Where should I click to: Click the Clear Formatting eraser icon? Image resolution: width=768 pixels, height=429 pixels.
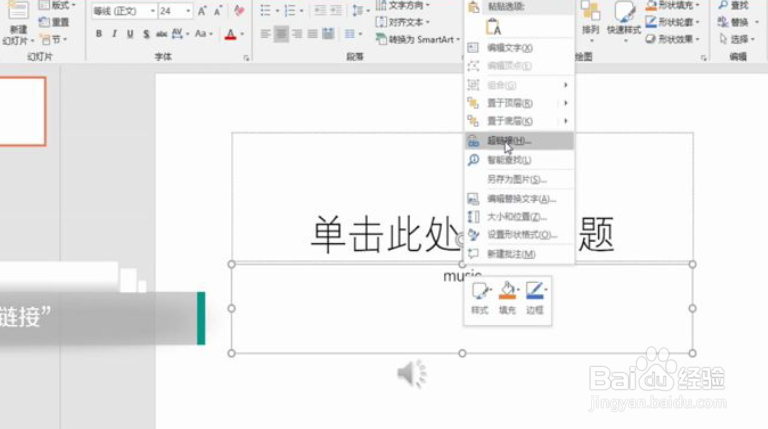click(x=239, y=11)
